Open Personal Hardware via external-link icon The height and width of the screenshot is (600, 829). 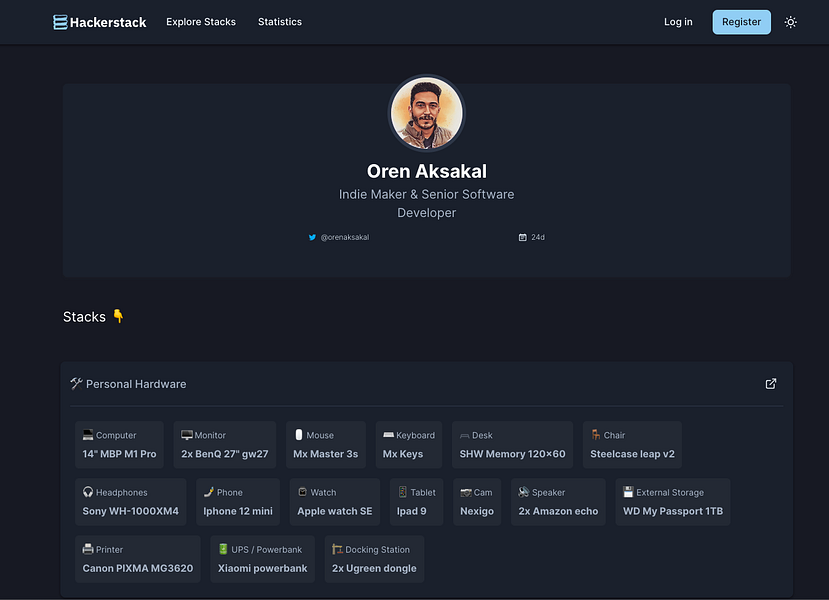[770, 383]
